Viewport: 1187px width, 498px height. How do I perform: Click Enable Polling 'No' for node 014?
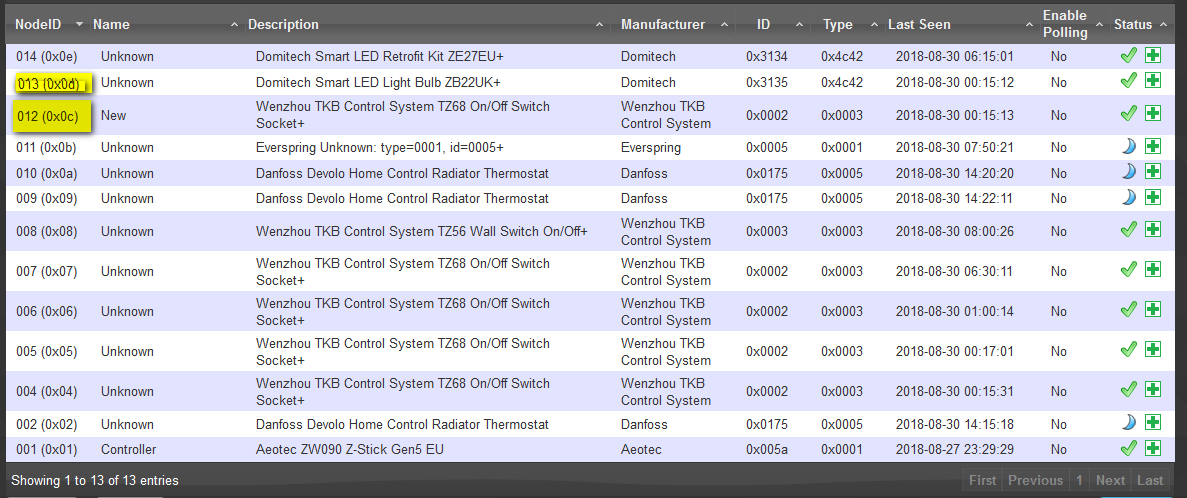point(1058,56)
